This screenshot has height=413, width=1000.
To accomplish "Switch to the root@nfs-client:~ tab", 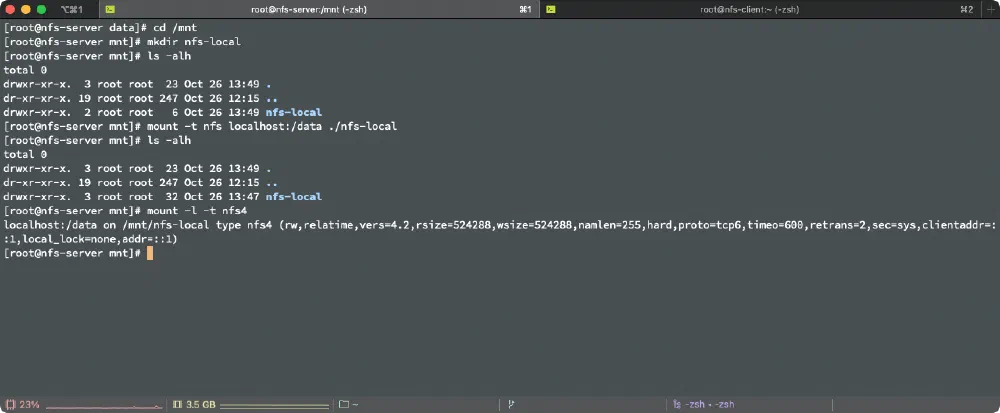I will pyautogui.click(x=758, y=9).
